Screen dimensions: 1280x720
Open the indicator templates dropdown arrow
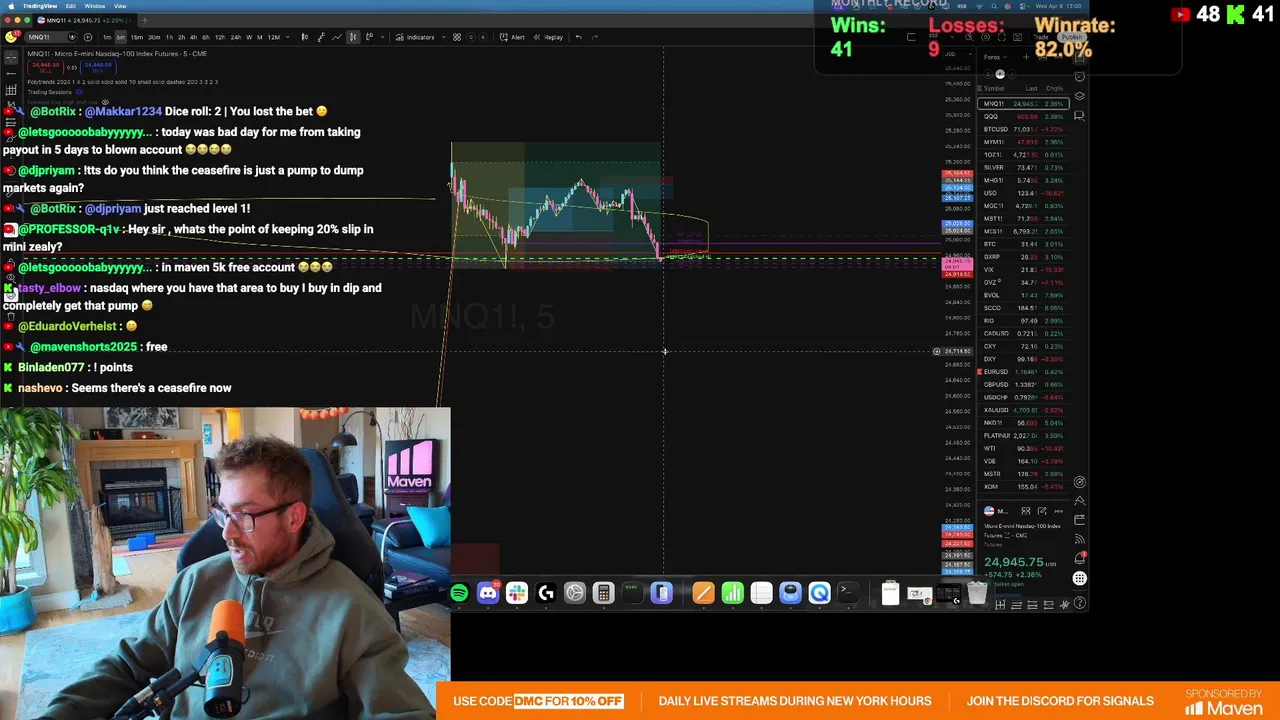pos(443,37)
